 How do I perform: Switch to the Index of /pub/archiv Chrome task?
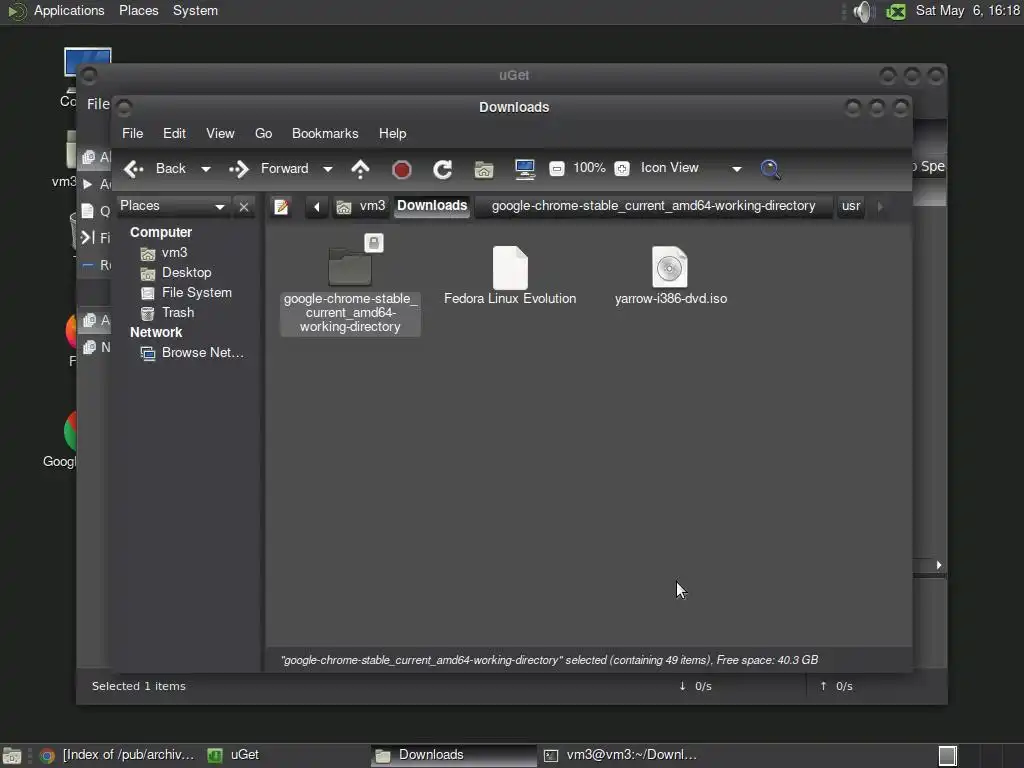[117, 756]
